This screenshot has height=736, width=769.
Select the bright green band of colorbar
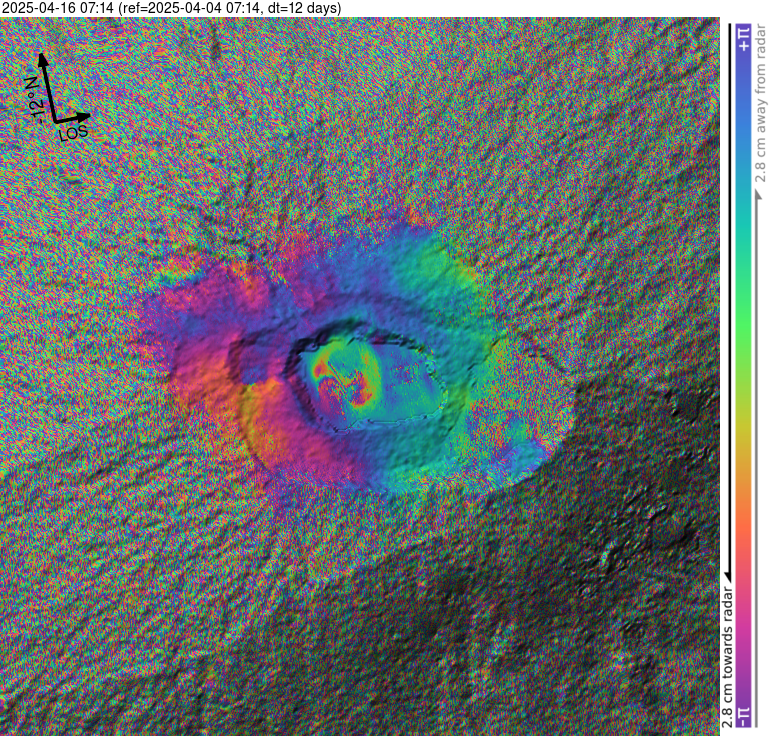coord(742,320)
